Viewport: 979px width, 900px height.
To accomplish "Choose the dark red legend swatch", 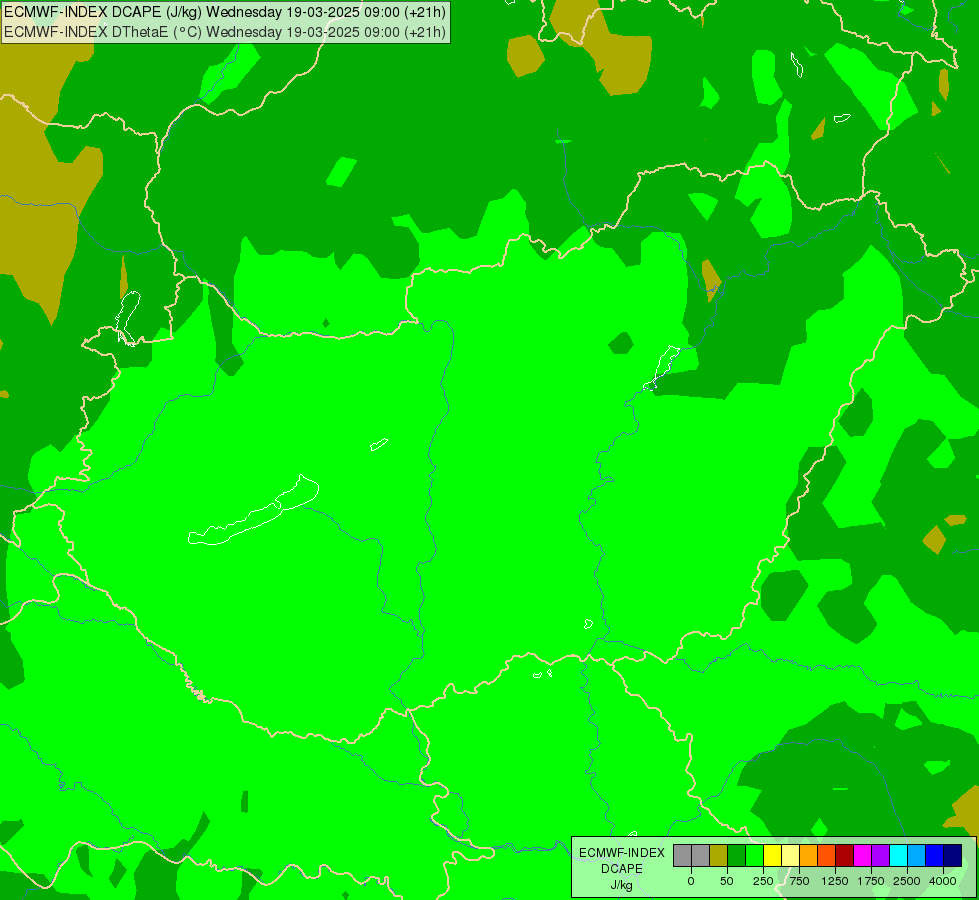I will [x=845, y=856].
